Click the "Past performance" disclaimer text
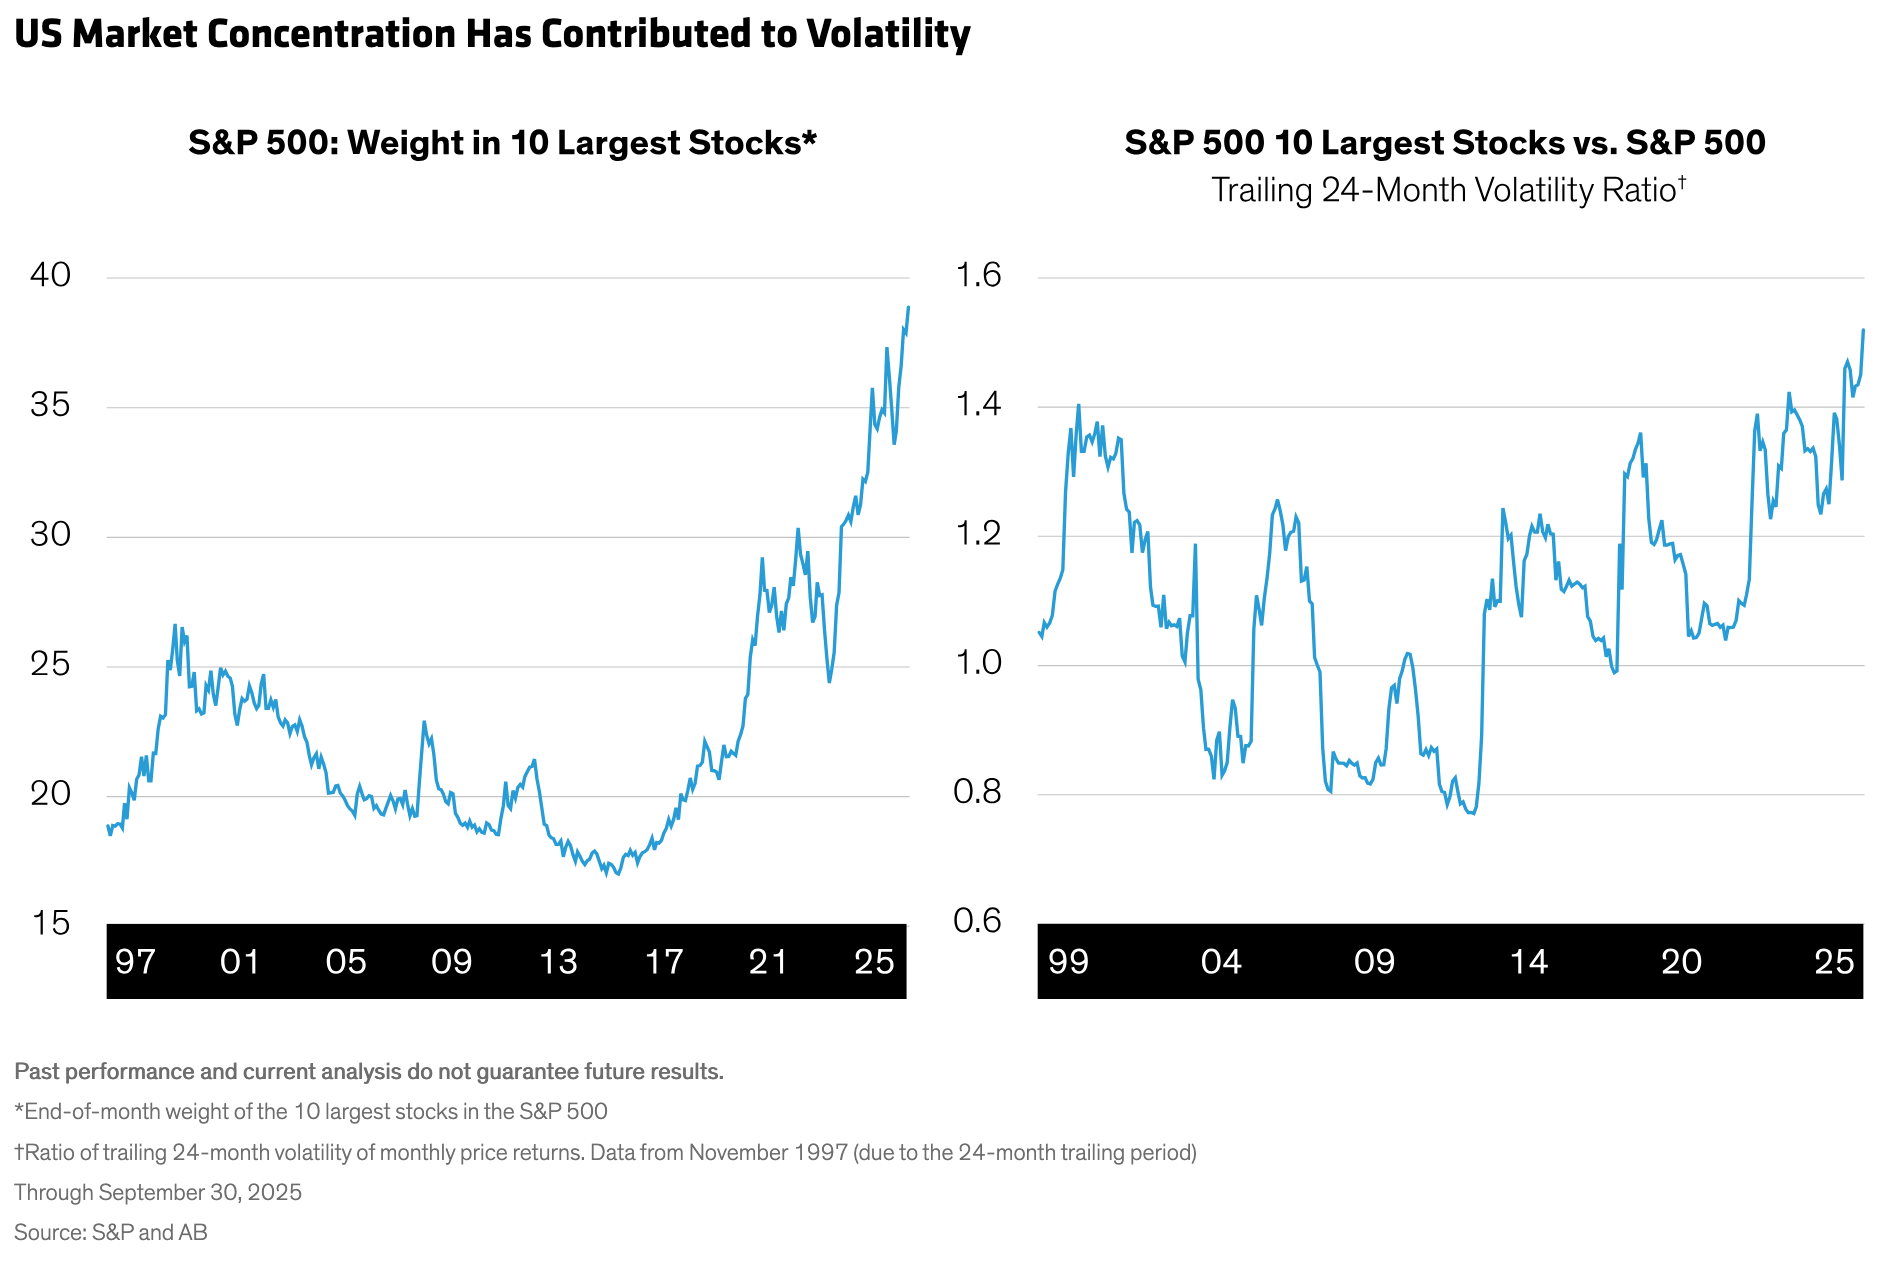The height and width of the screenshot is (1270, 1882). pyautogui.click(x=369, y=1072)
